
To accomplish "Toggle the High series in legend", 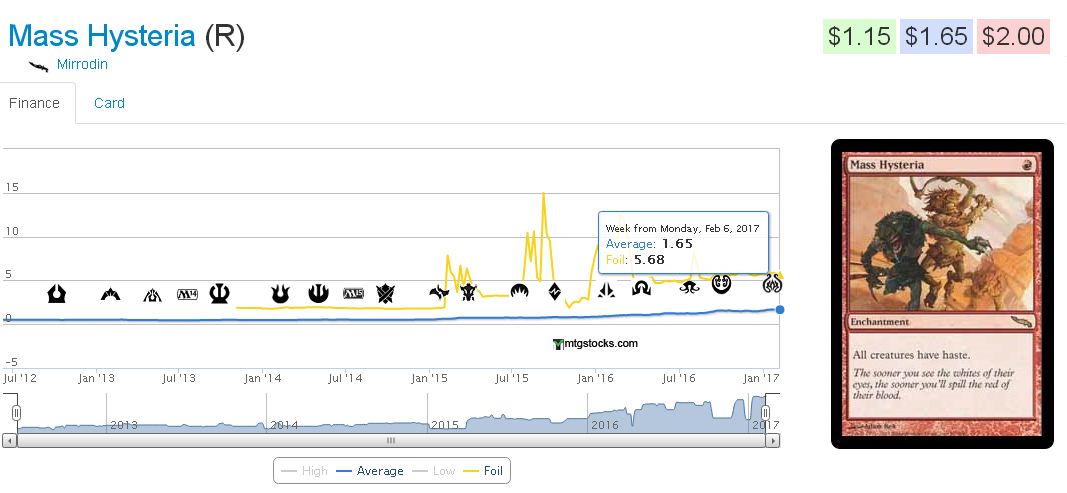I will coord(304,471).
